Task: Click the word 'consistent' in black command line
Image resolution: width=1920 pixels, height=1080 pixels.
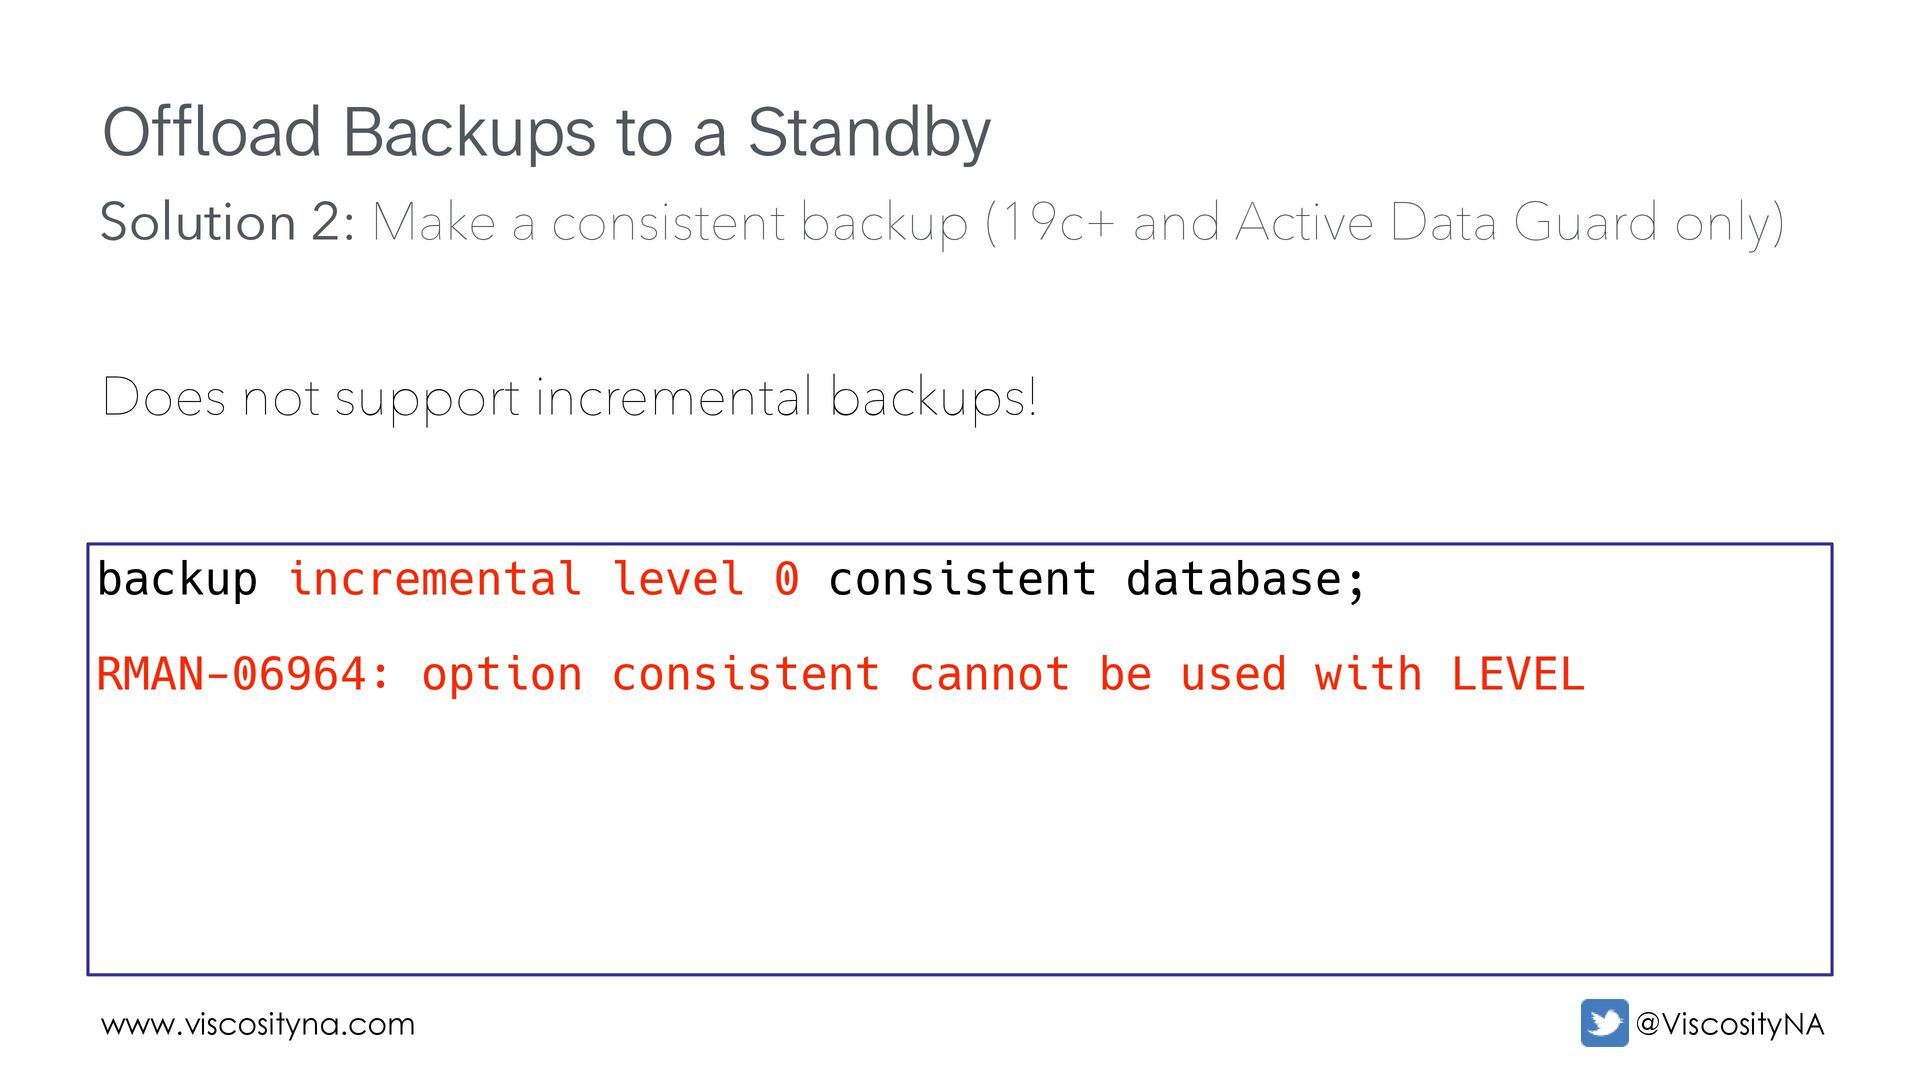Action: point(962,579)
